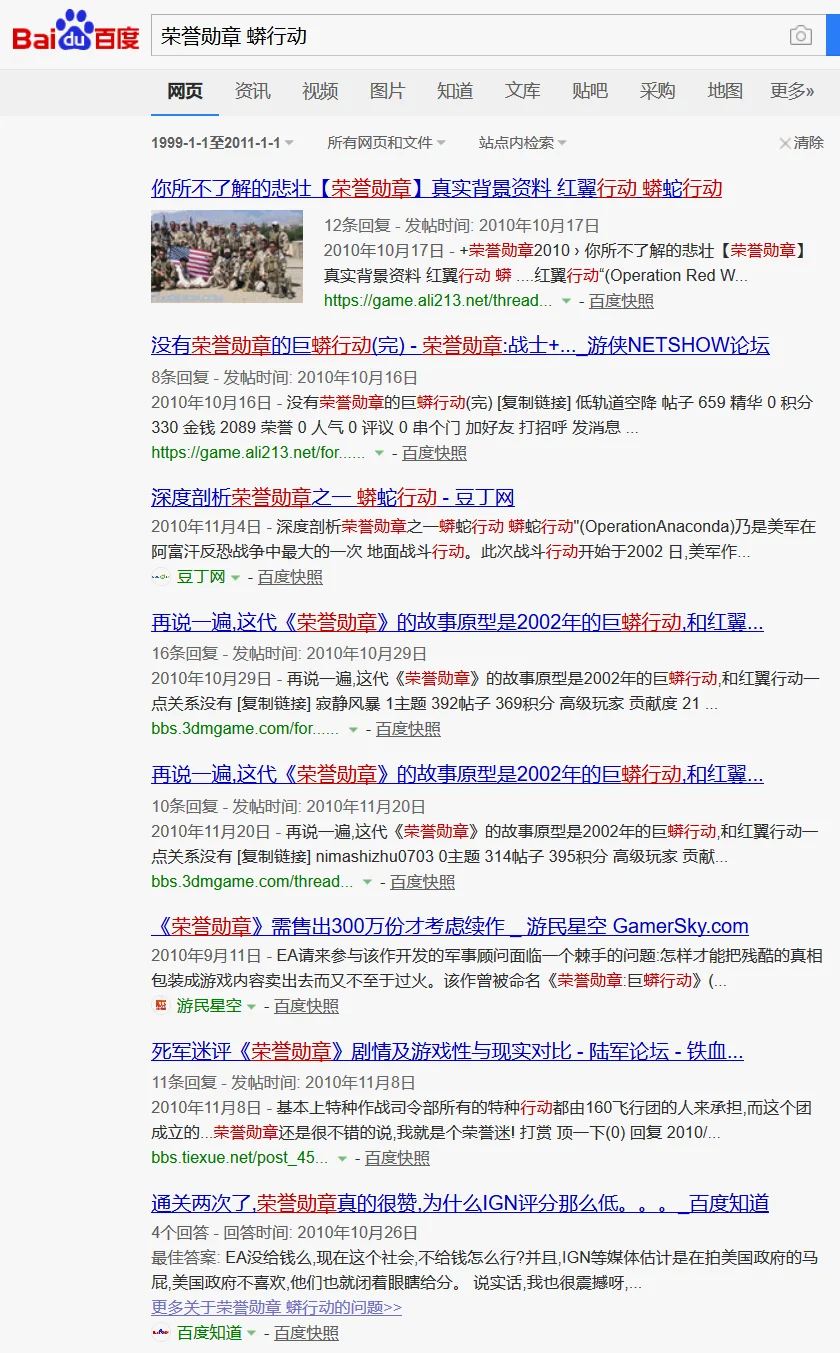This screenshot has height=1353, width=840.
Task: Open the 16条回复 result title link
Action: pos(457,622)
